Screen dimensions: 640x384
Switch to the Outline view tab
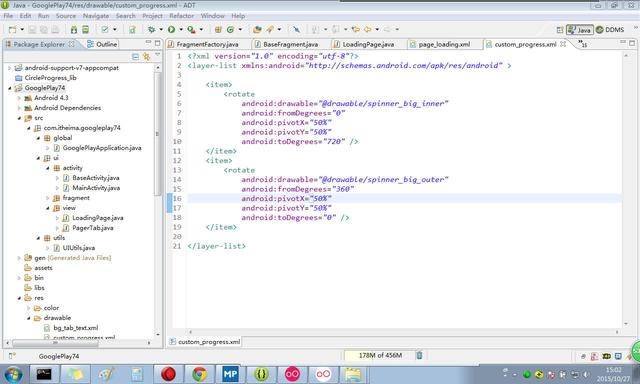pos(102,44)
